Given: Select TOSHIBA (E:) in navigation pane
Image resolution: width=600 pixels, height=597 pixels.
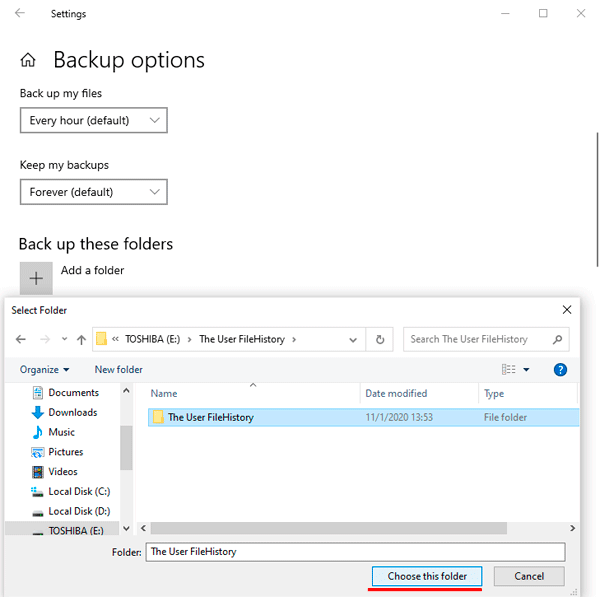Looking at the screenshot, I should [62, 530].
